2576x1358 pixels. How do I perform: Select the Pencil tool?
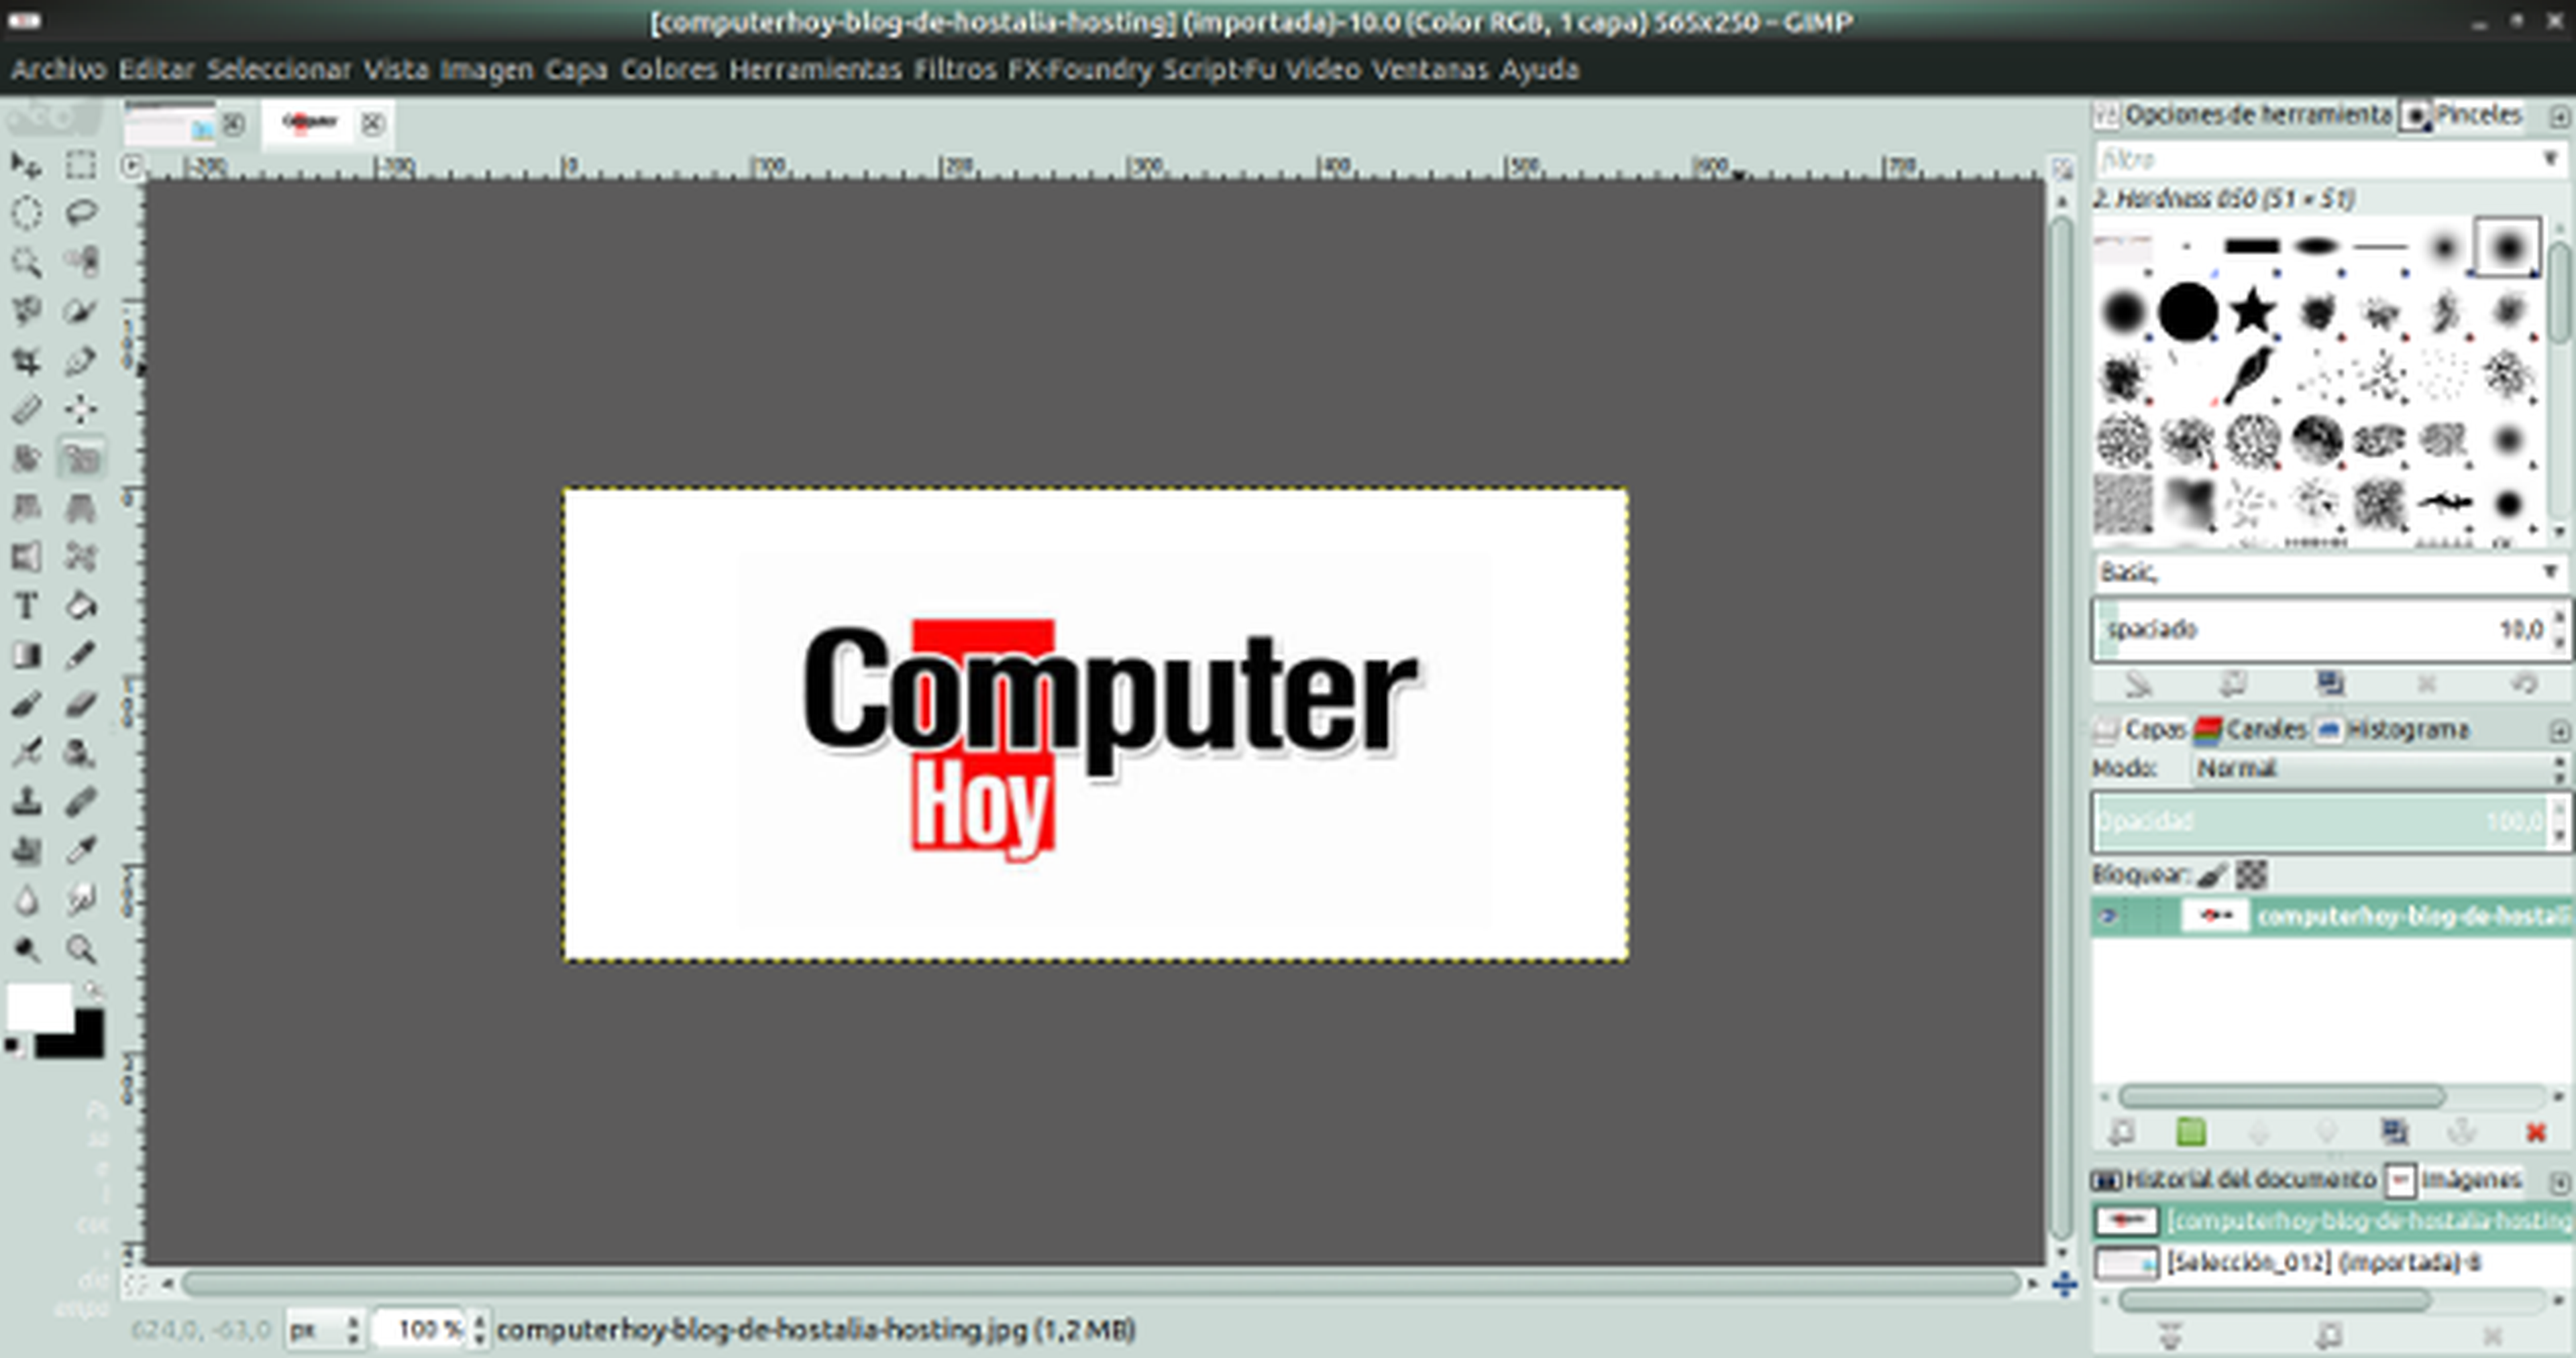point(81,655)
